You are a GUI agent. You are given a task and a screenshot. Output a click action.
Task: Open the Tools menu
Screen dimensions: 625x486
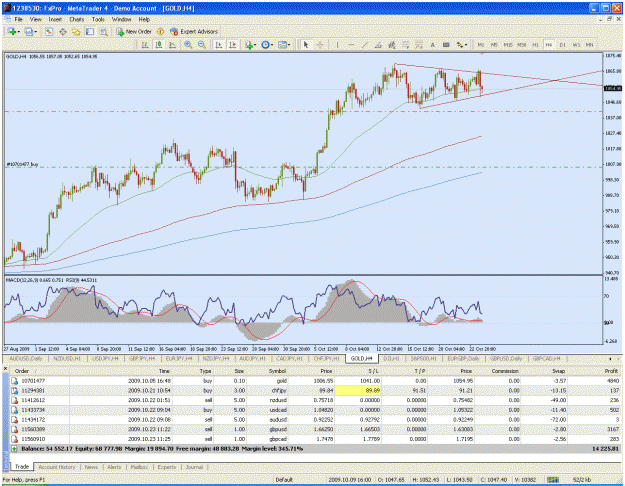click(98, 19)
